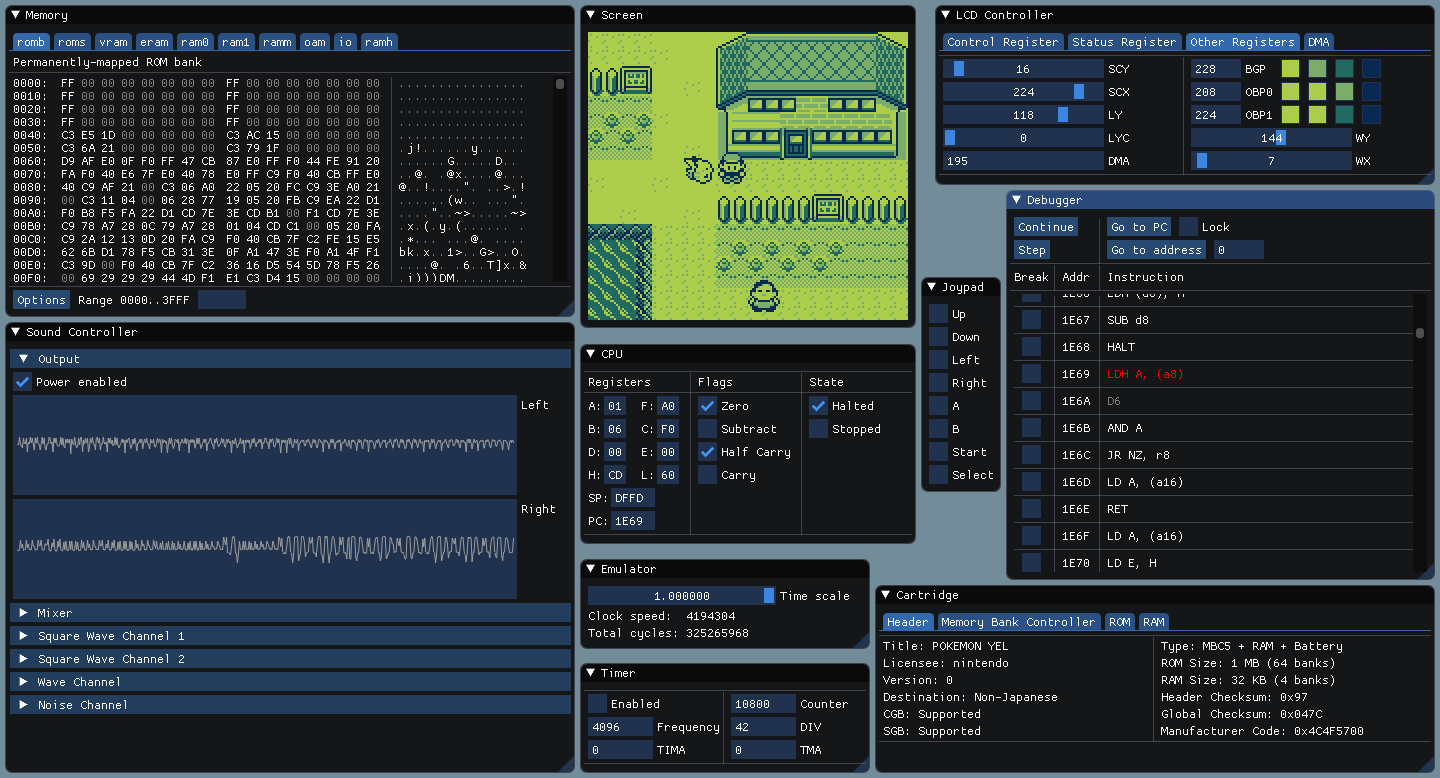Click the Go to address button

1157,250
